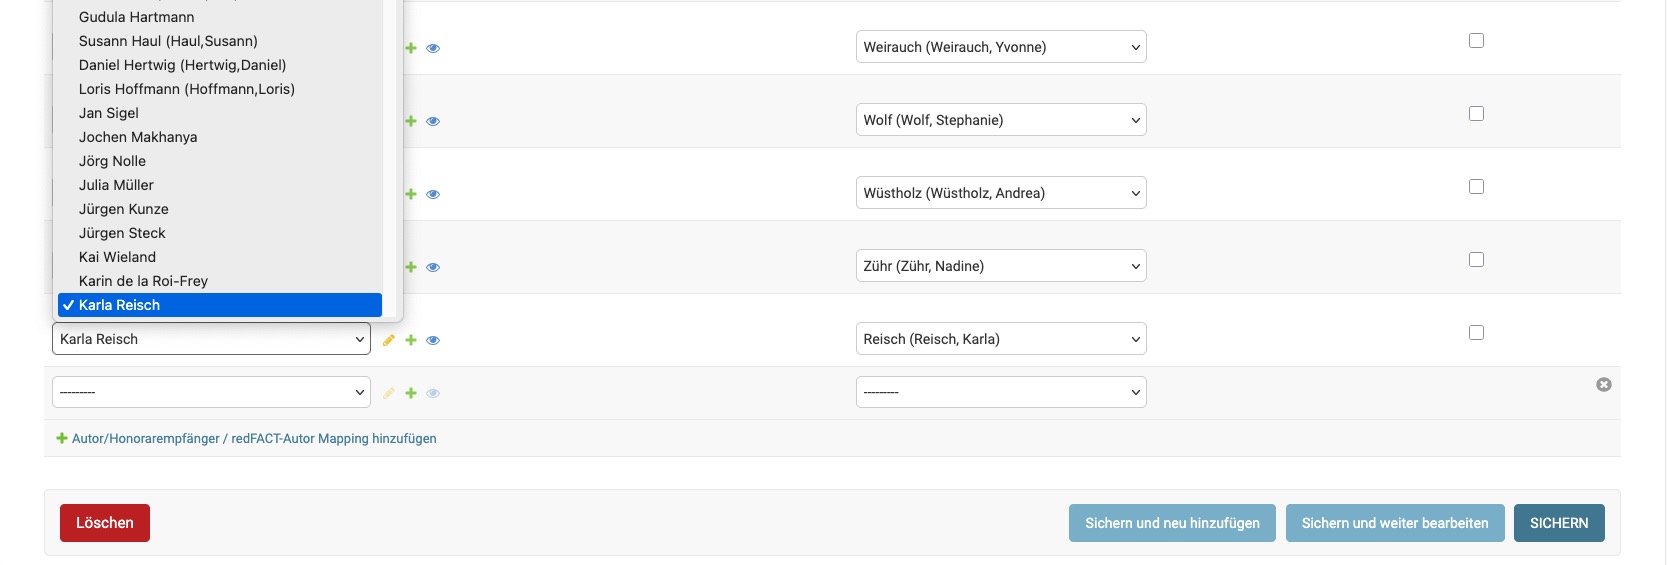1667x565 pixels.
Task: Click the yellow pencil edit icon beside Karla Reisch
Action: (389, 340)
